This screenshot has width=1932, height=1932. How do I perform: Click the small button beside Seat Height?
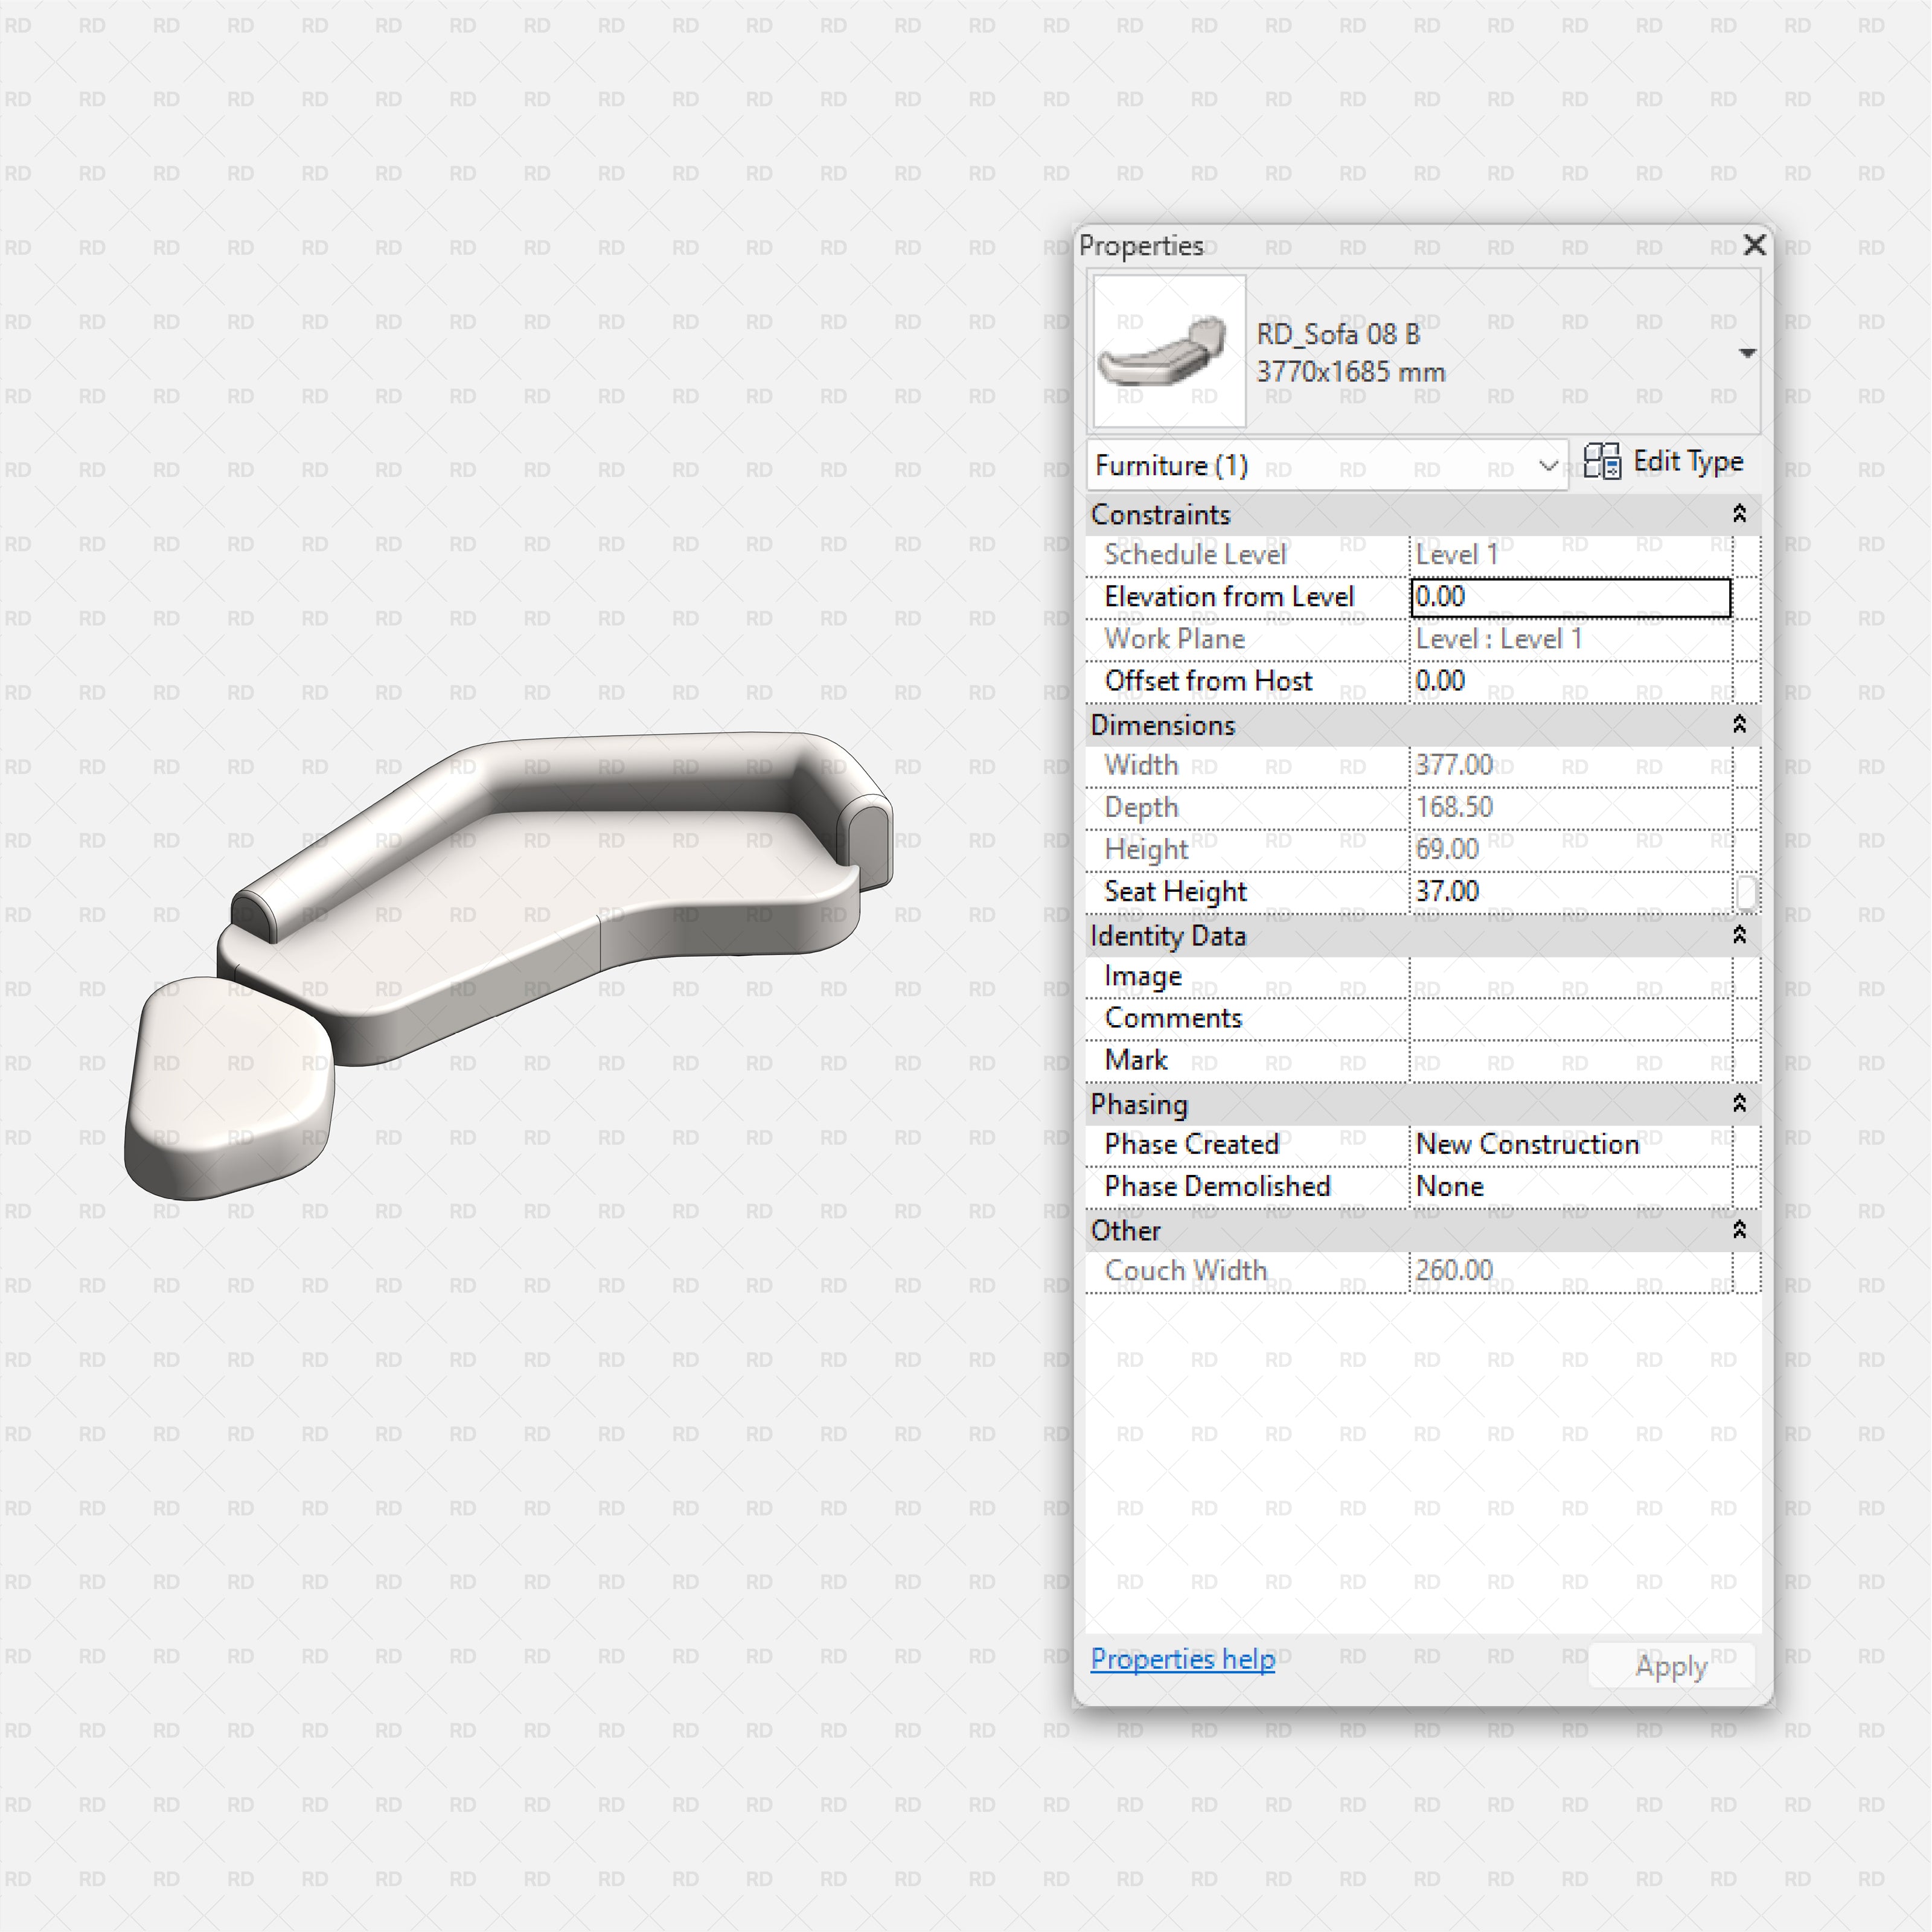[1746, 893]
